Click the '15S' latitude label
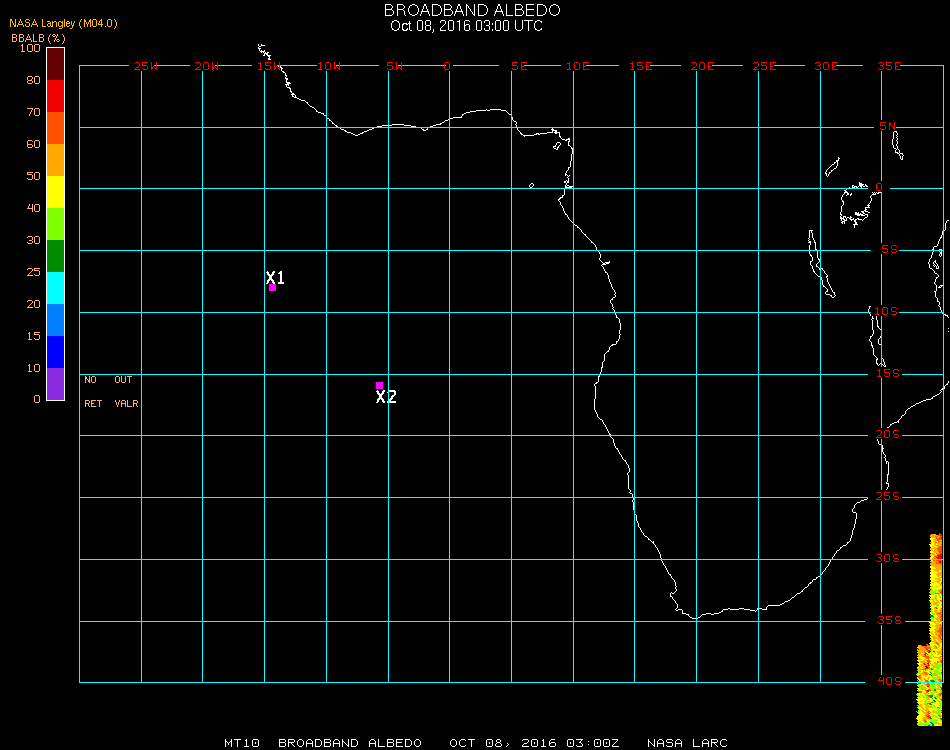The width and height of the screenshot is (950, 750). (888, 373)
